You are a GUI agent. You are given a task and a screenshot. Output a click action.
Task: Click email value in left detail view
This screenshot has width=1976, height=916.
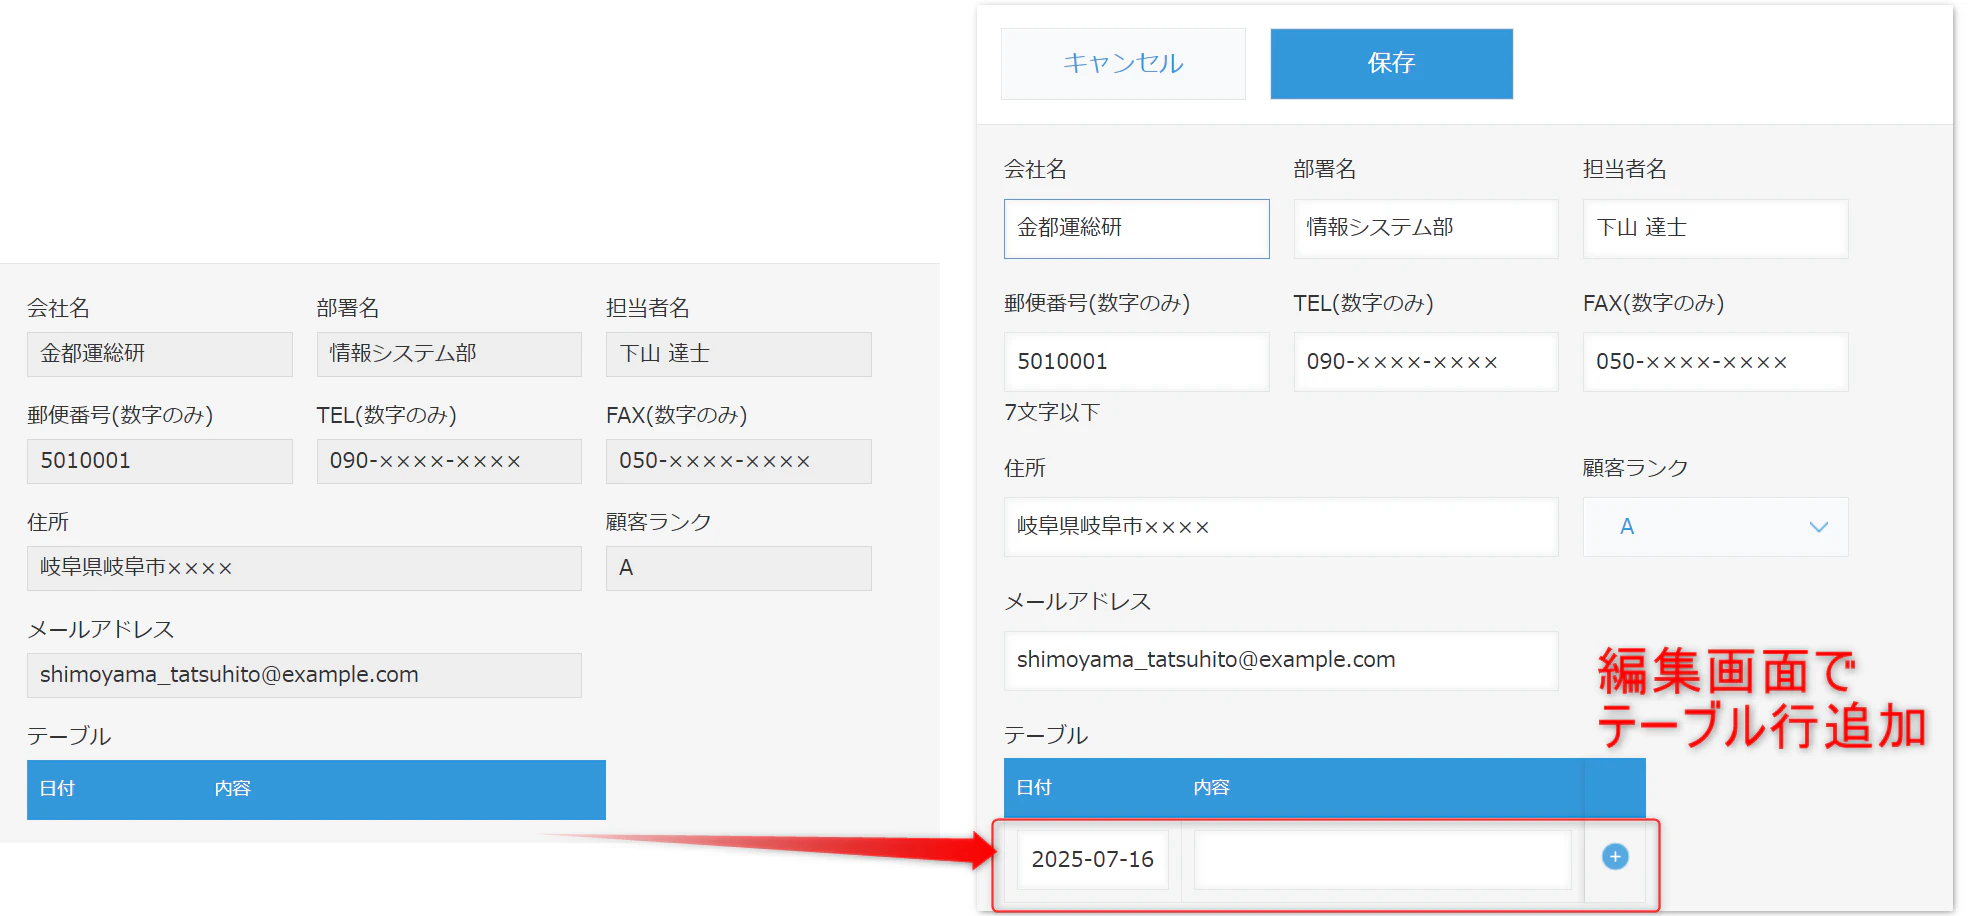(304, 675)
